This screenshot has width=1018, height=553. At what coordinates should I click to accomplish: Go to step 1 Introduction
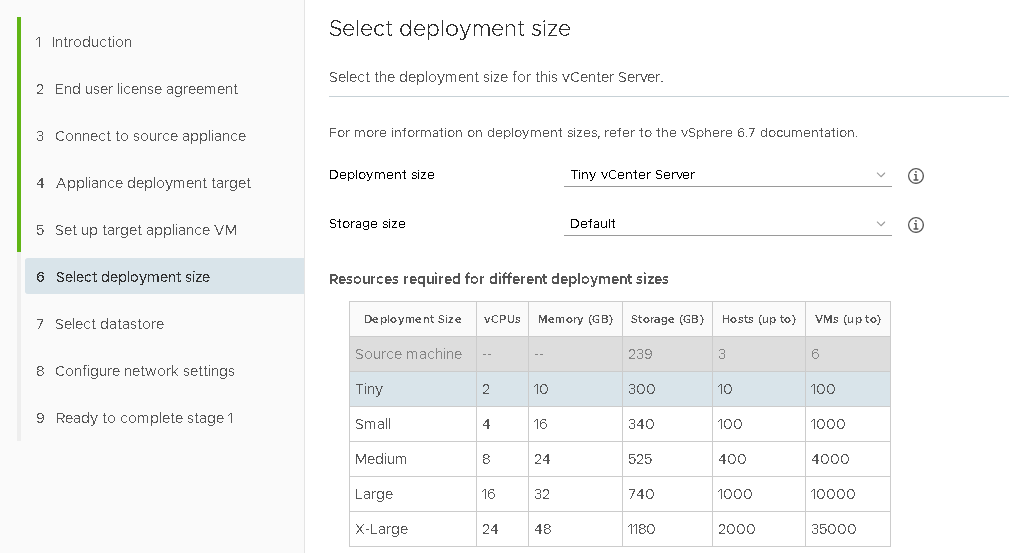(92, 42)
